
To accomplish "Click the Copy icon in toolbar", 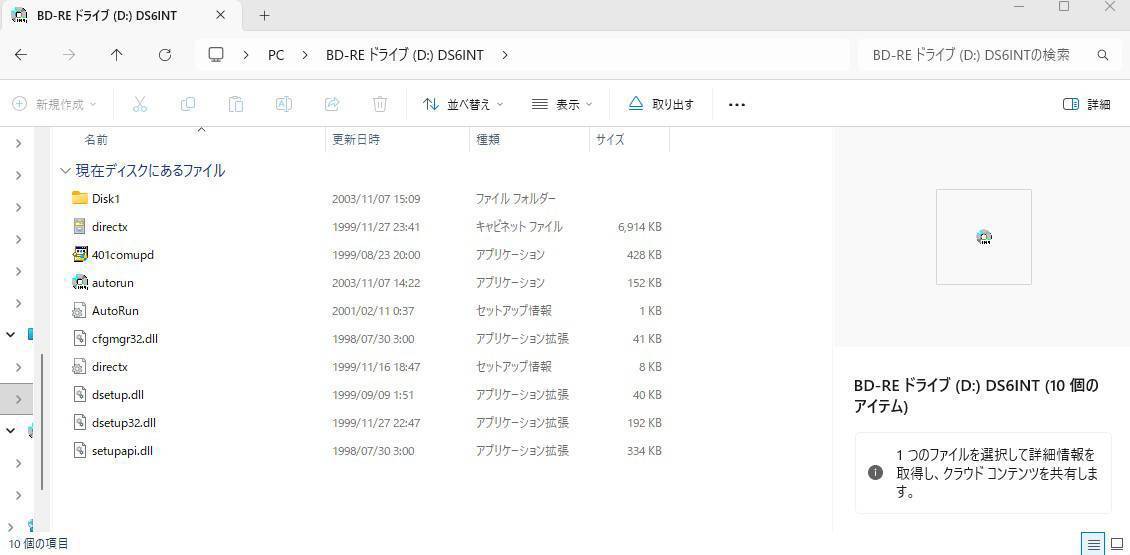I will [188, 105].
